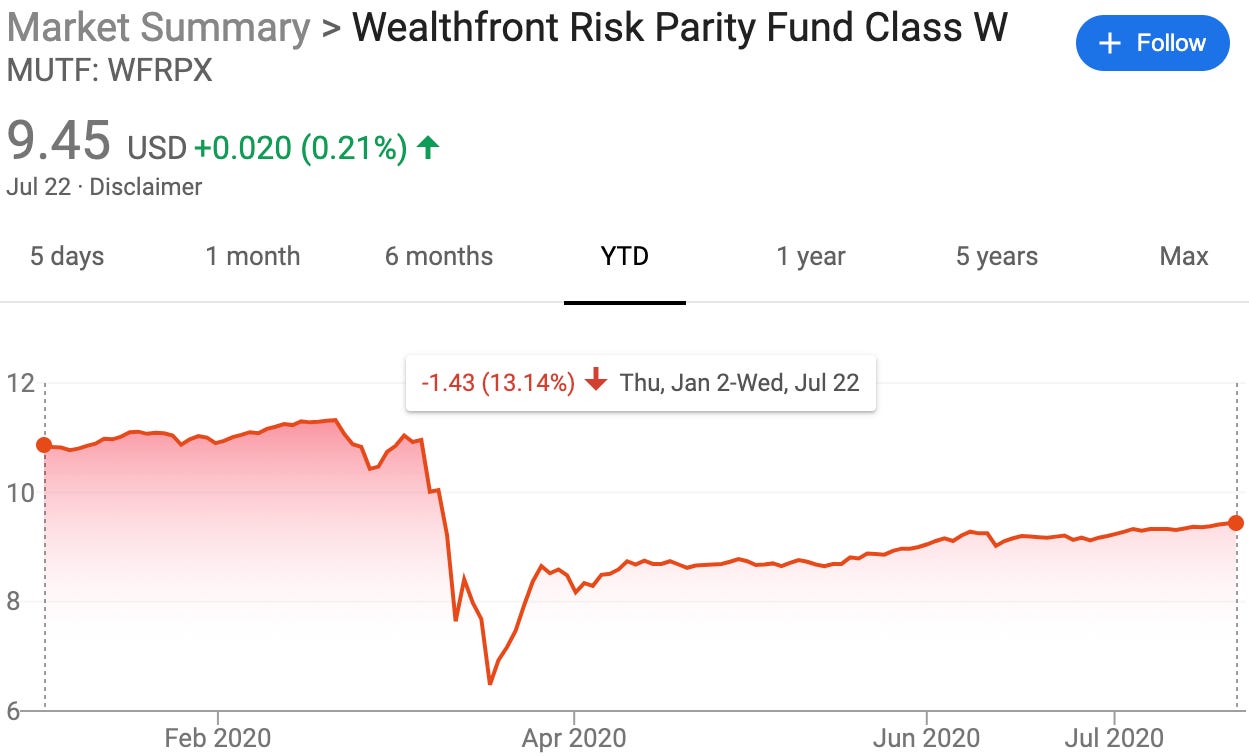Click the Apr 2020 axis label
The width and height of the screenshot is (1249, 756).
click(574, 739)
